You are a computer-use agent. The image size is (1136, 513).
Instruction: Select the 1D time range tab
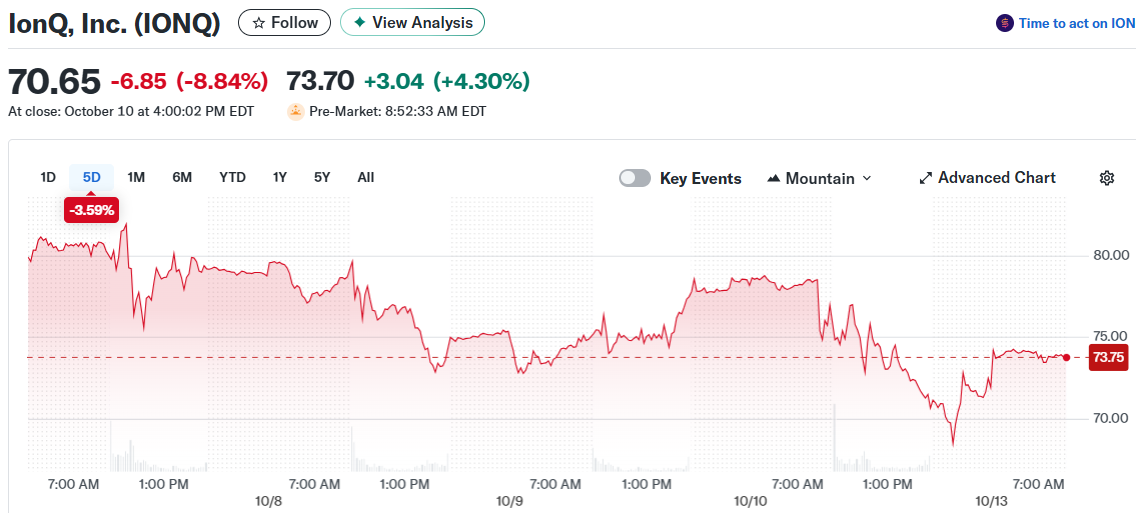(x=48, y=177)
